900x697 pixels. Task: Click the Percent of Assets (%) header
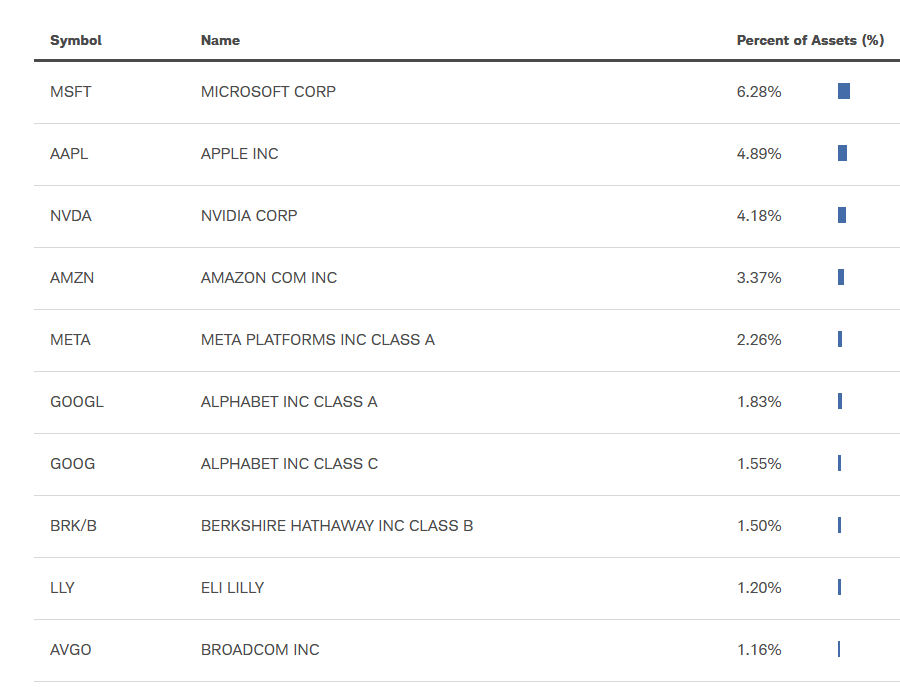click(810, 41)
